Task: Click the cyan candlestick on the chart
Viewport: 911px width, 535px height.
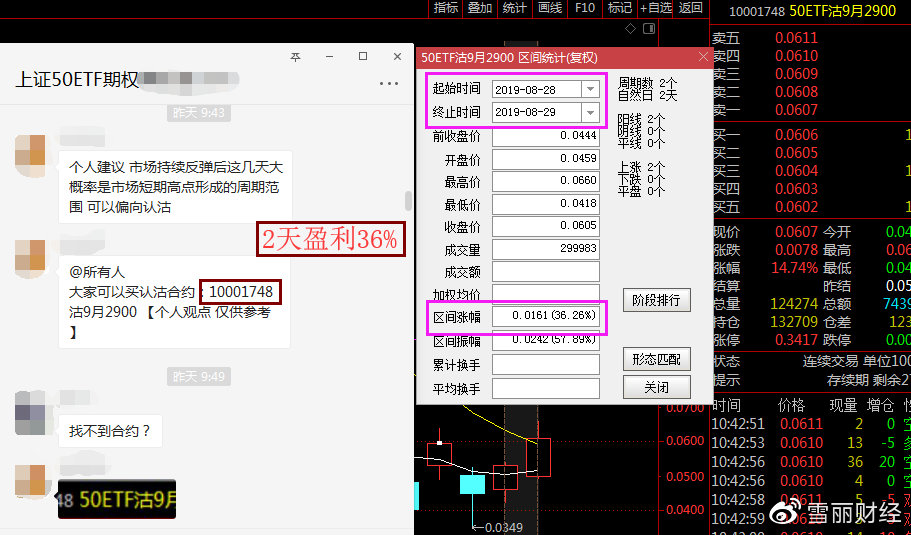Action: [472, 484]
